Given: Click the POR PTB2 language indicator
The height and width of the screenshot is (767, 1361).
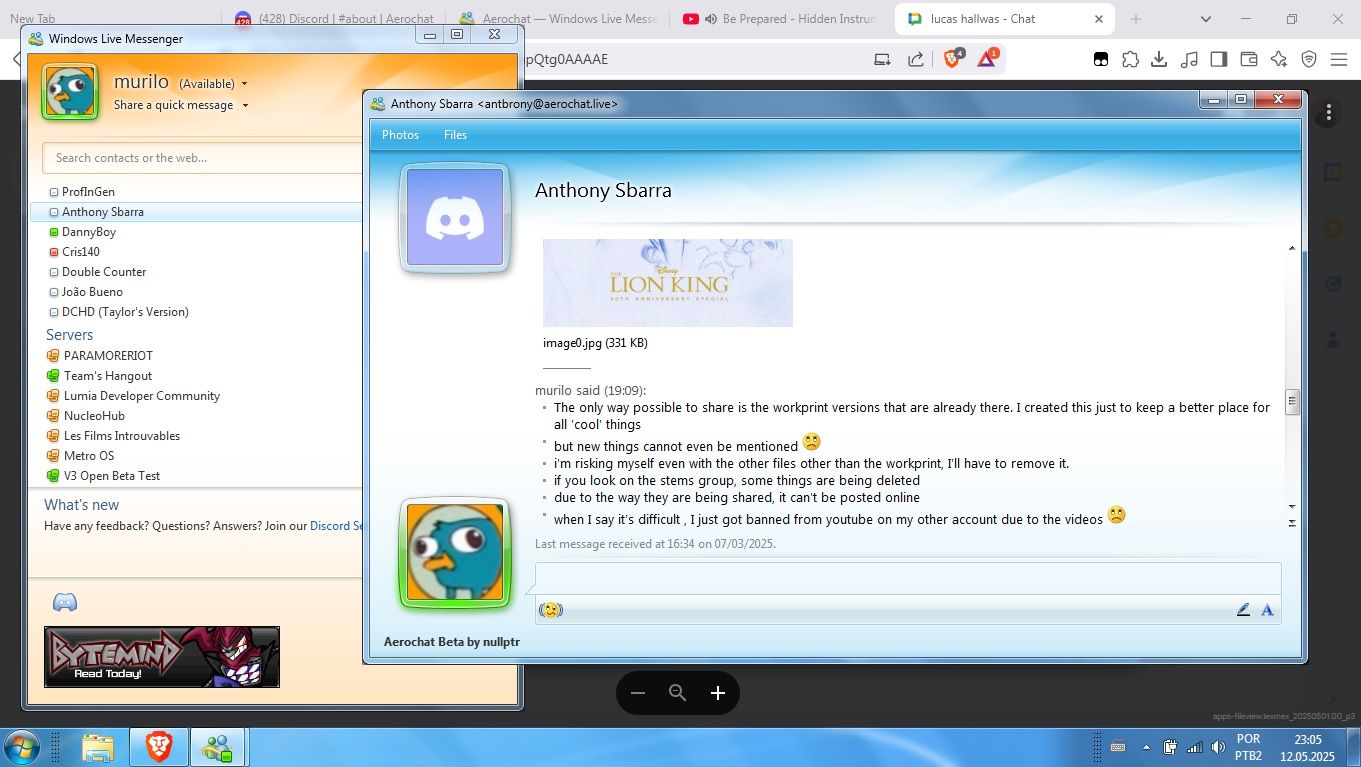Looking at the screenshot, I should point(1248,747).
